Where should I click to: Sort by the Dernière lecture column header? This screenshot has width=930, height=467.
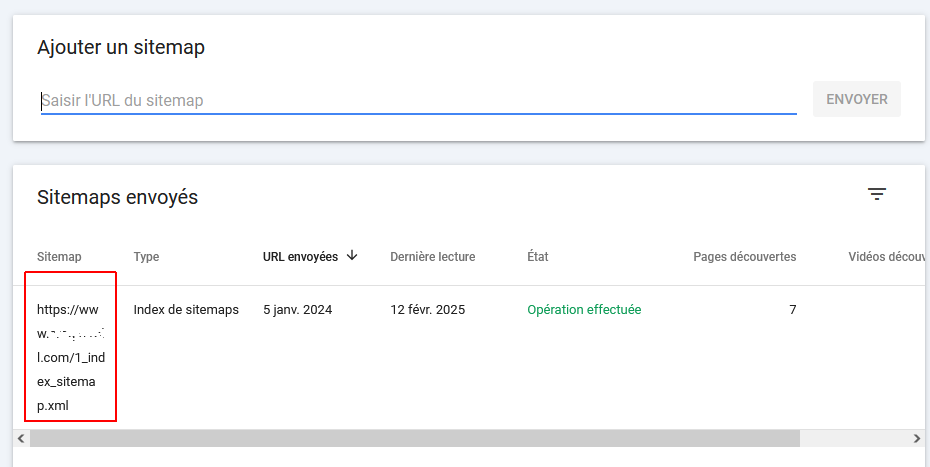[432, 257]
